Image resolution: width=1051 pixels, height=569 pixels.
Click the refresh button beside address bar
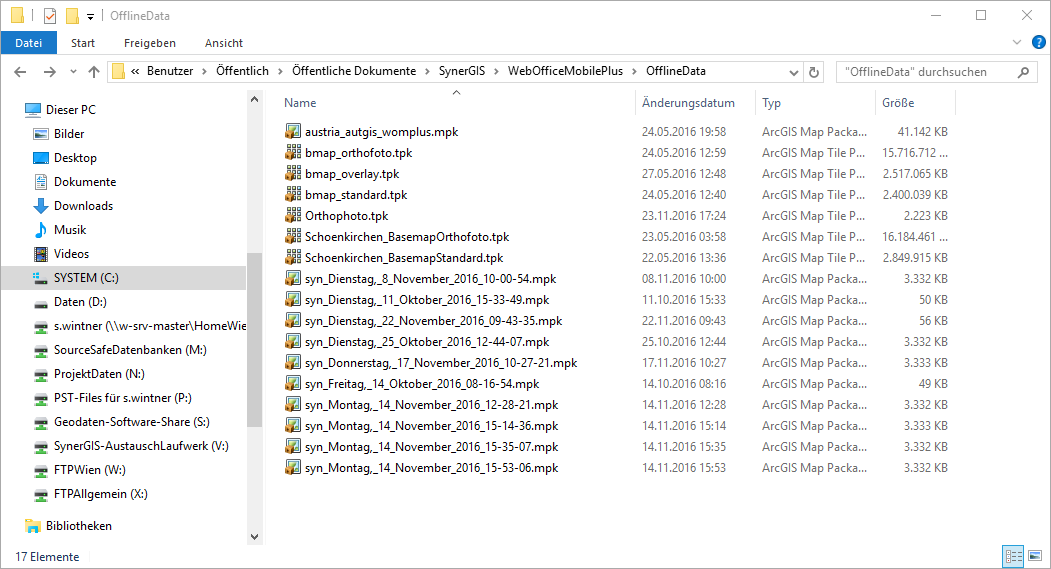(814, 72)
